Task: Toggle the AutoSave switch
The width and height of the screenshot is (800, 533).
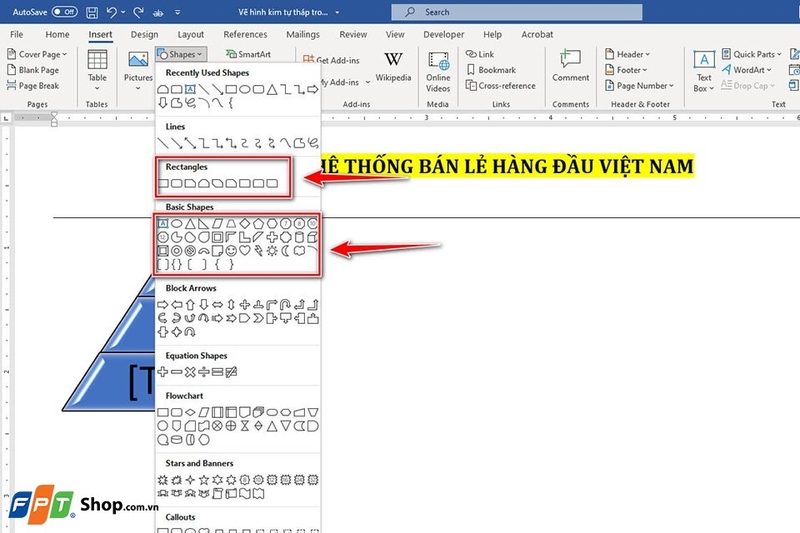Action: tap(65, 11)
